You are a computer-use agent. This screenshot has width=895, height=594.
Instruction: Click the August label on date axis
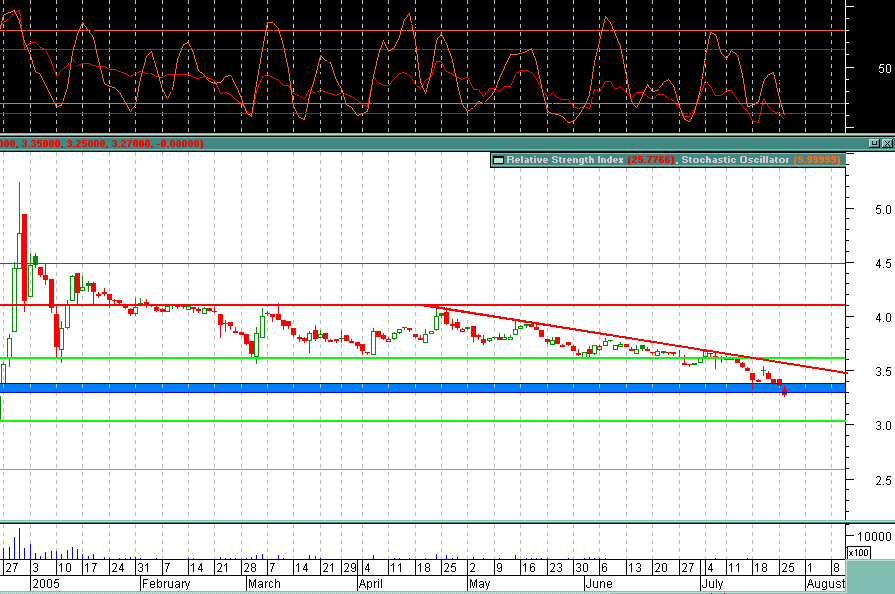825,583
